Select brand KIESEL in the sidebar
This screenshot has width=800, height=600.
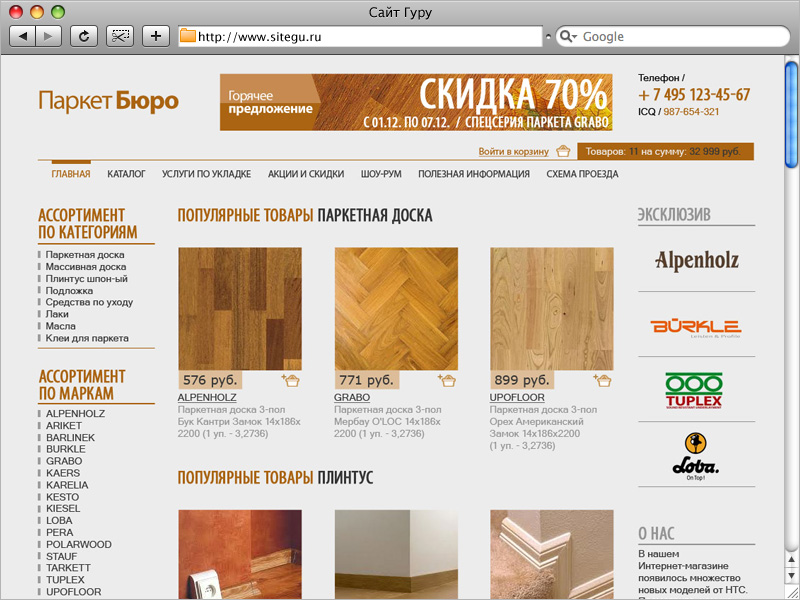click(63, 509)
